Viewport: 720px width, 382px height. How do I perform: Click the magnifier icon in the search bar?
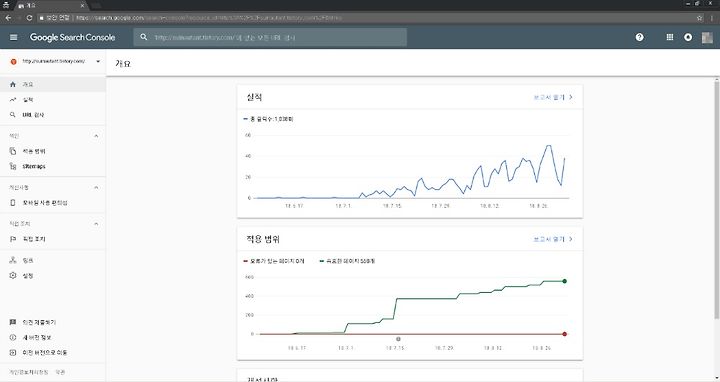point(144,37)
